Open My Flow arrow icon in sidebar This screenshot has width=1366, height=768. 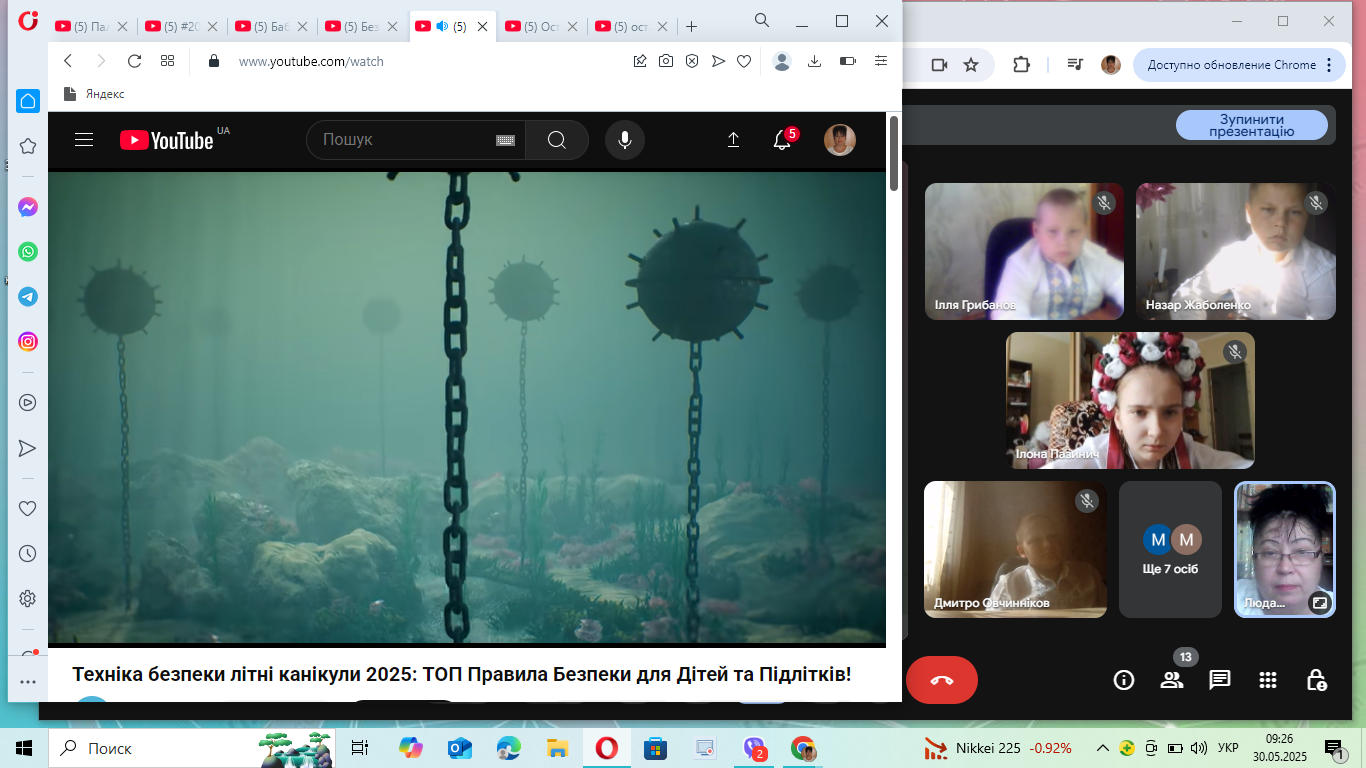click(x=28, y=448)
